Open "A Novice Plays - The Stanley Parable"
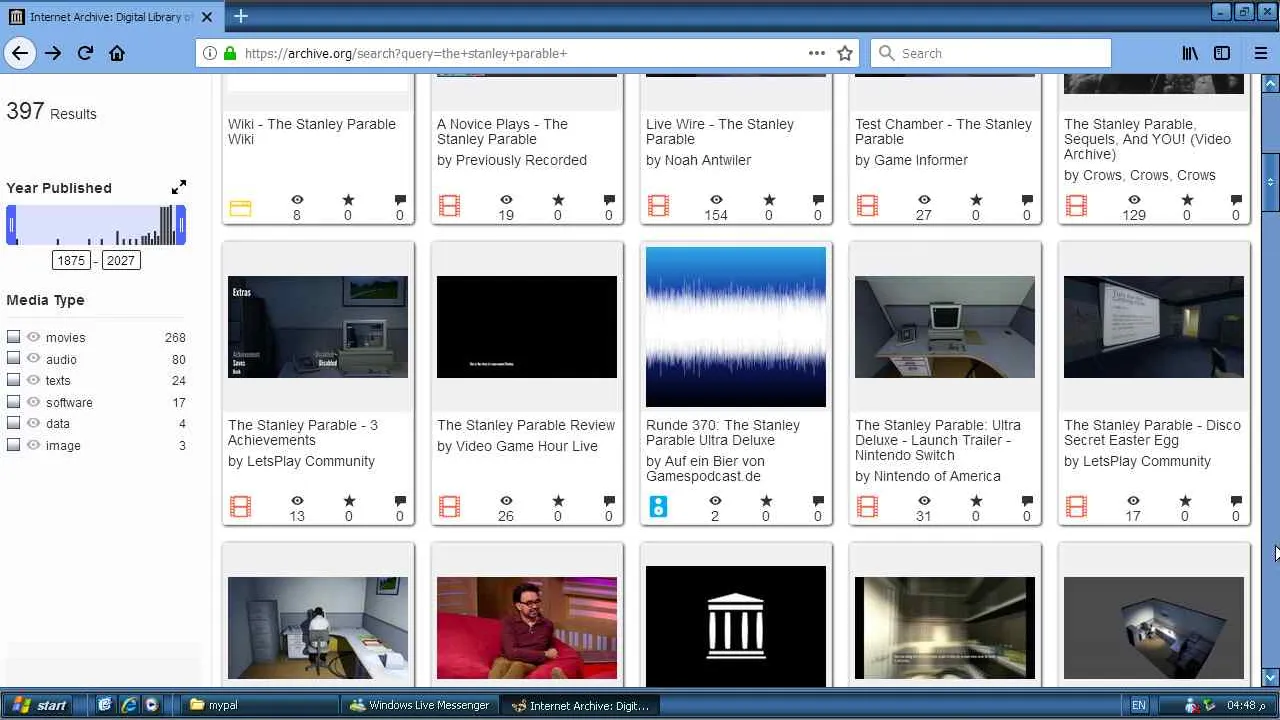 coord(502,131)
